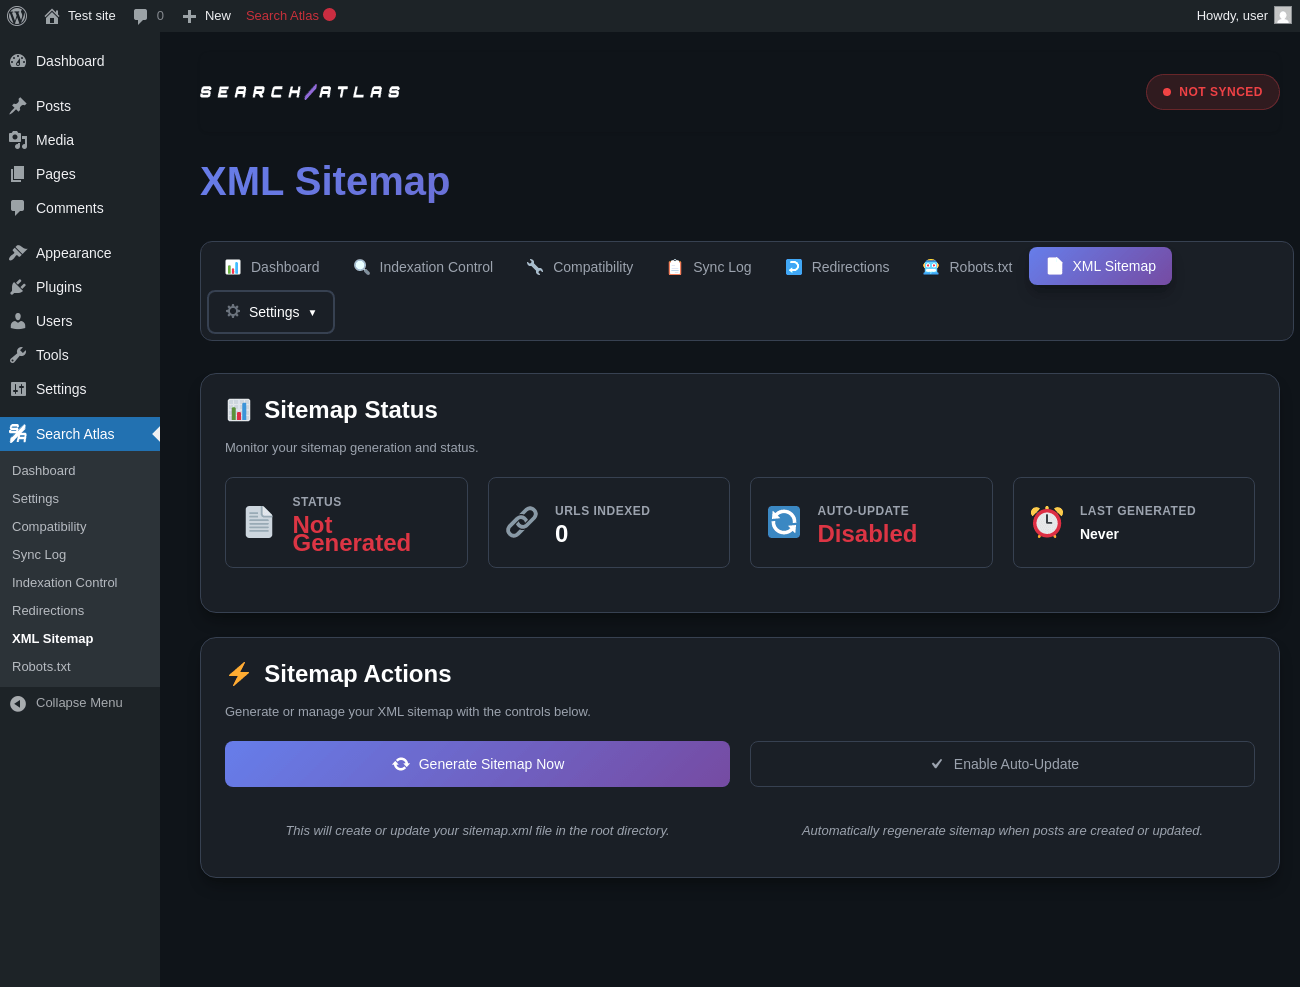Switch to the Dashboard tab
This screenshot has height=987, width=1300.
click(x=272, y=267)
